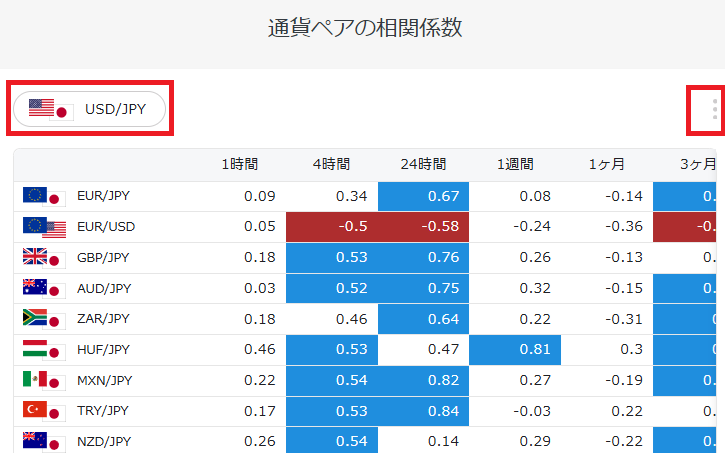Click the EUR/JPY flag icon
This screenshot has width=725, height=453.
pyautogui.click(x=44, y=197)
